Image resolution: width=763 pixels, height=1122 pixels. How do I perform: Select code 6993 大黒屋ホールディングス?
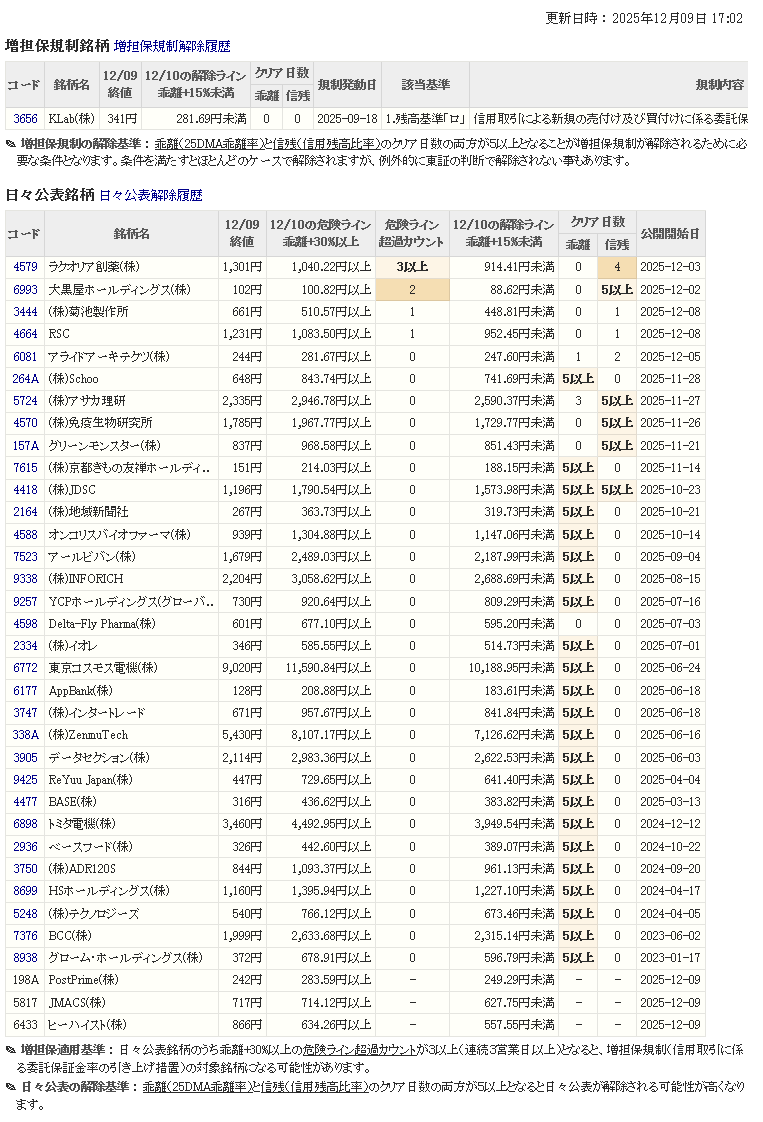coord(25,289)
